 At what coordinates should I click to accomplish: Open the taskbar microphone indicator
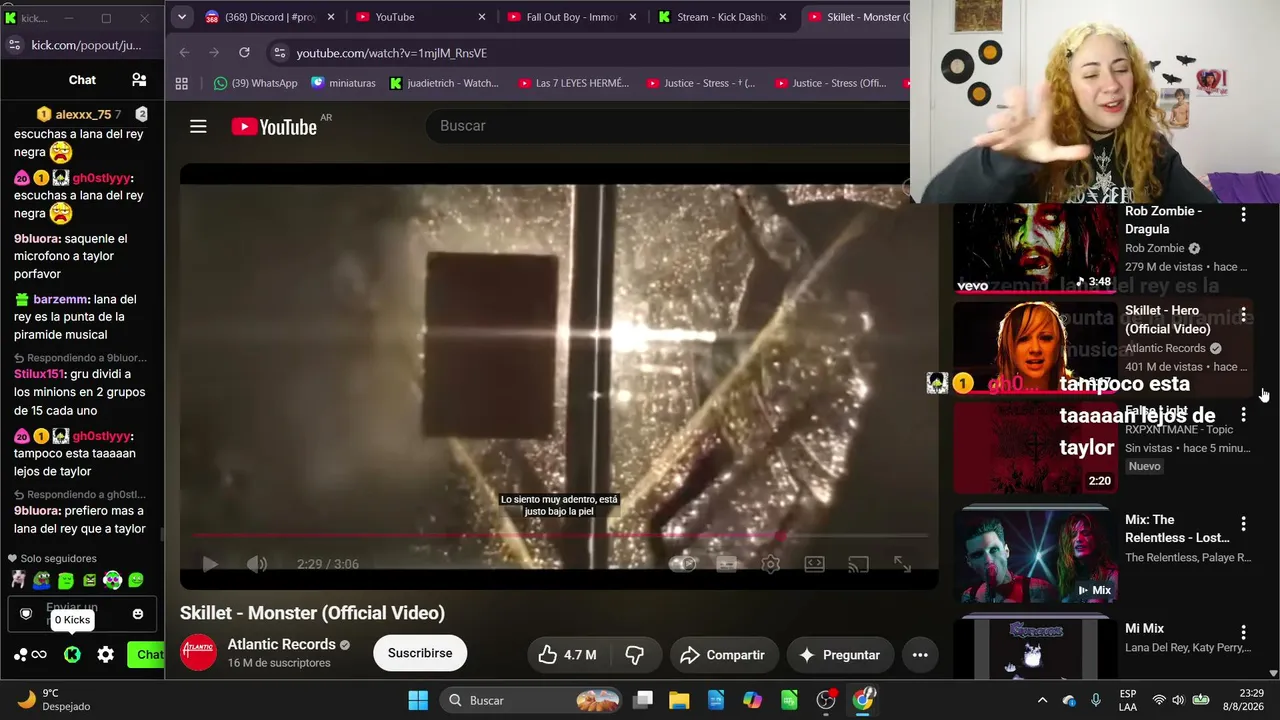[1096, 700]
